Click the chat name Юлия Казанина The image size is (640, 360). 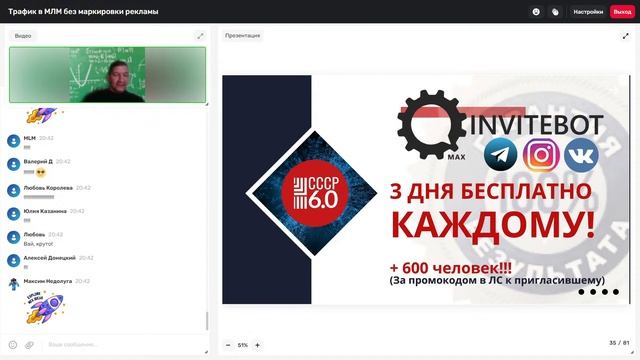click(x=45, y=211)
